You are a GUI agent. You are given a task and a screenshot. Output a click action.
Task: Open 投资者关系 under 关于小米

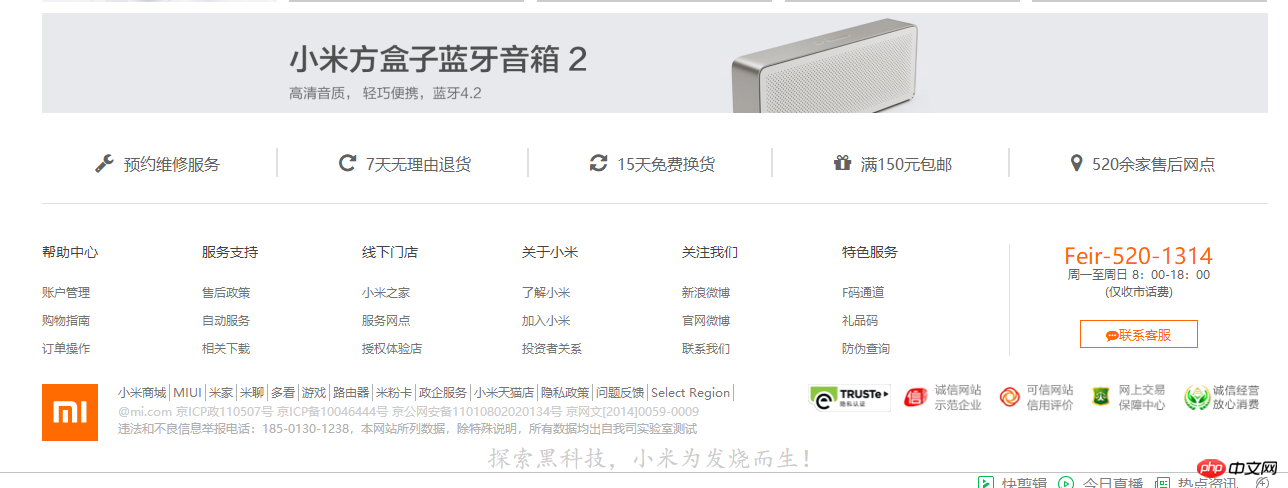(x=552, y=348)
